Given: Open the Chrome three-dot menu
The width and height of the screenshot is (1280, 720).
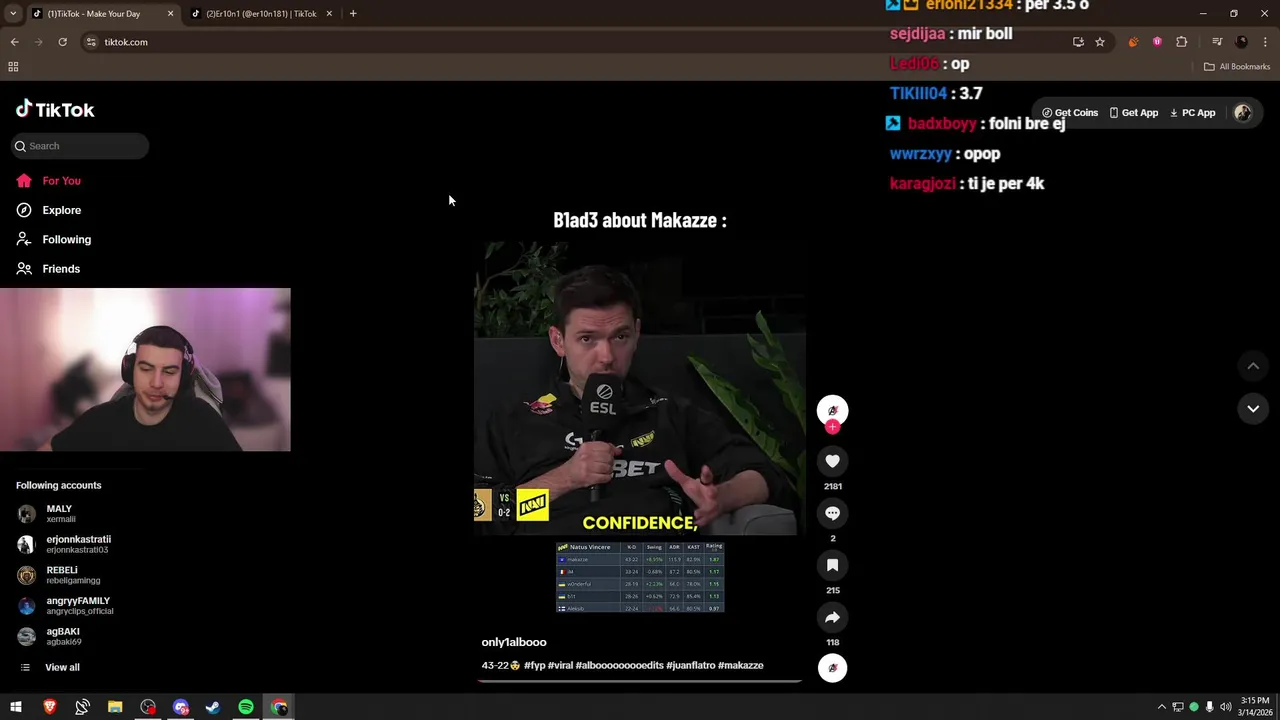Looking at the screenshot, I should 1266,42.
